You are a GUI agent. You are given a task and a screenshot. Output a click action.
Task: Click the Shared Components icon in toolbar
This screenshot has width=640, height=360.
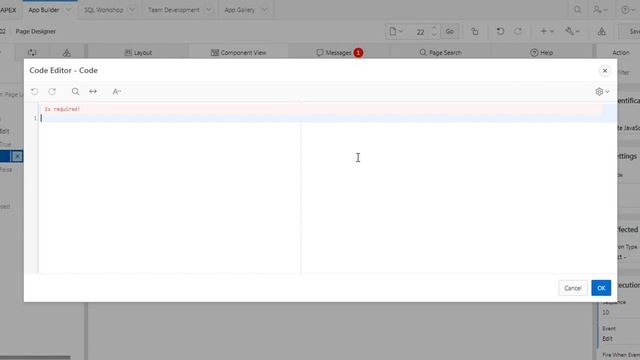click(602, 31)
